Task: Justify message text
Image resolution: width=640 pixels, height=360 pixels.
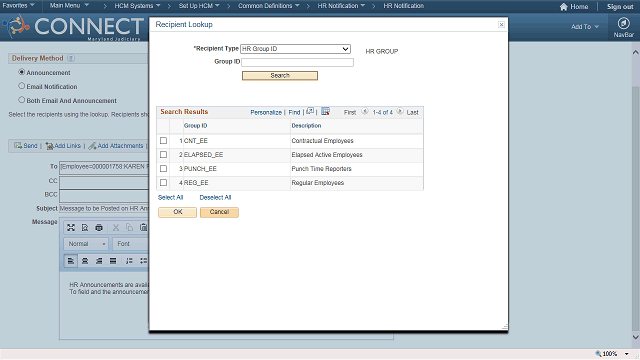Action: click(x=113, y=261)
